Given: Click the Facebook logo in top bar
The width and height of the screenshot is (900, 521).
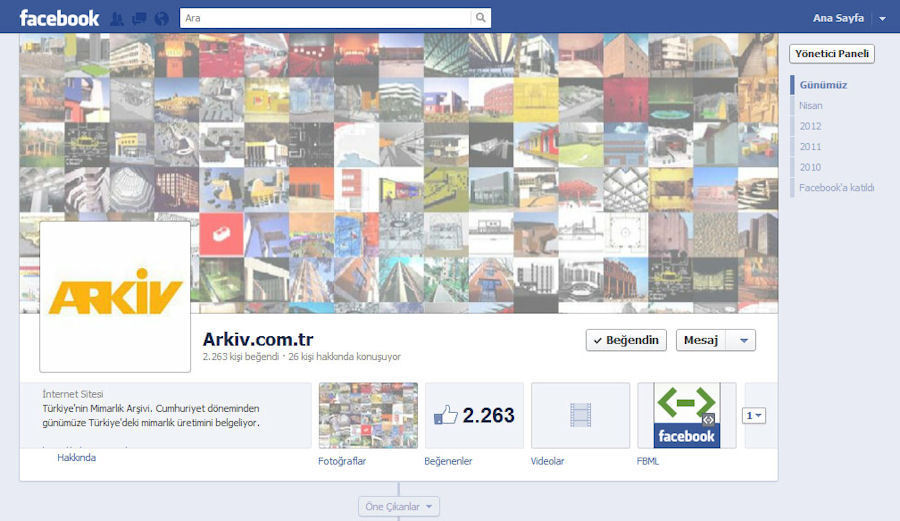Looking at the screenshot, I should [59, 18].
